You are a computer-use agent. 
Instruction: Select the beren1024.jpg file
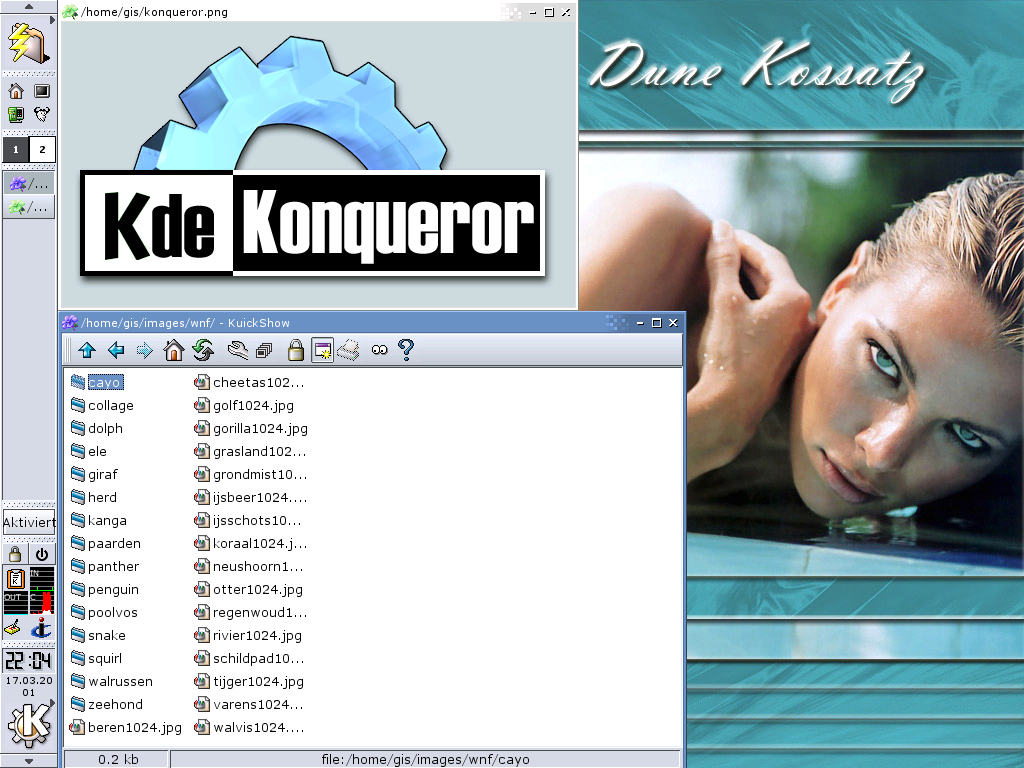point(126,728)
